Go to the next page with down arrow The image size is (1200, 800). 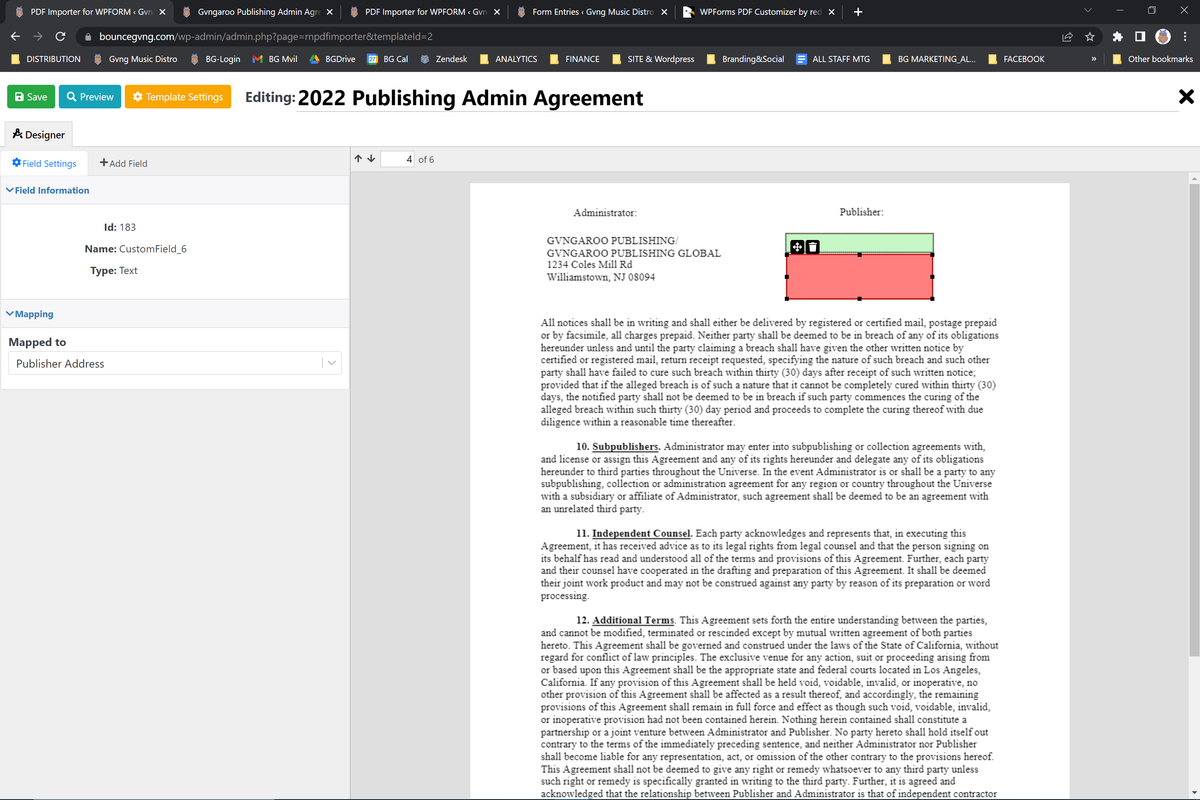(x=370, y=159)
